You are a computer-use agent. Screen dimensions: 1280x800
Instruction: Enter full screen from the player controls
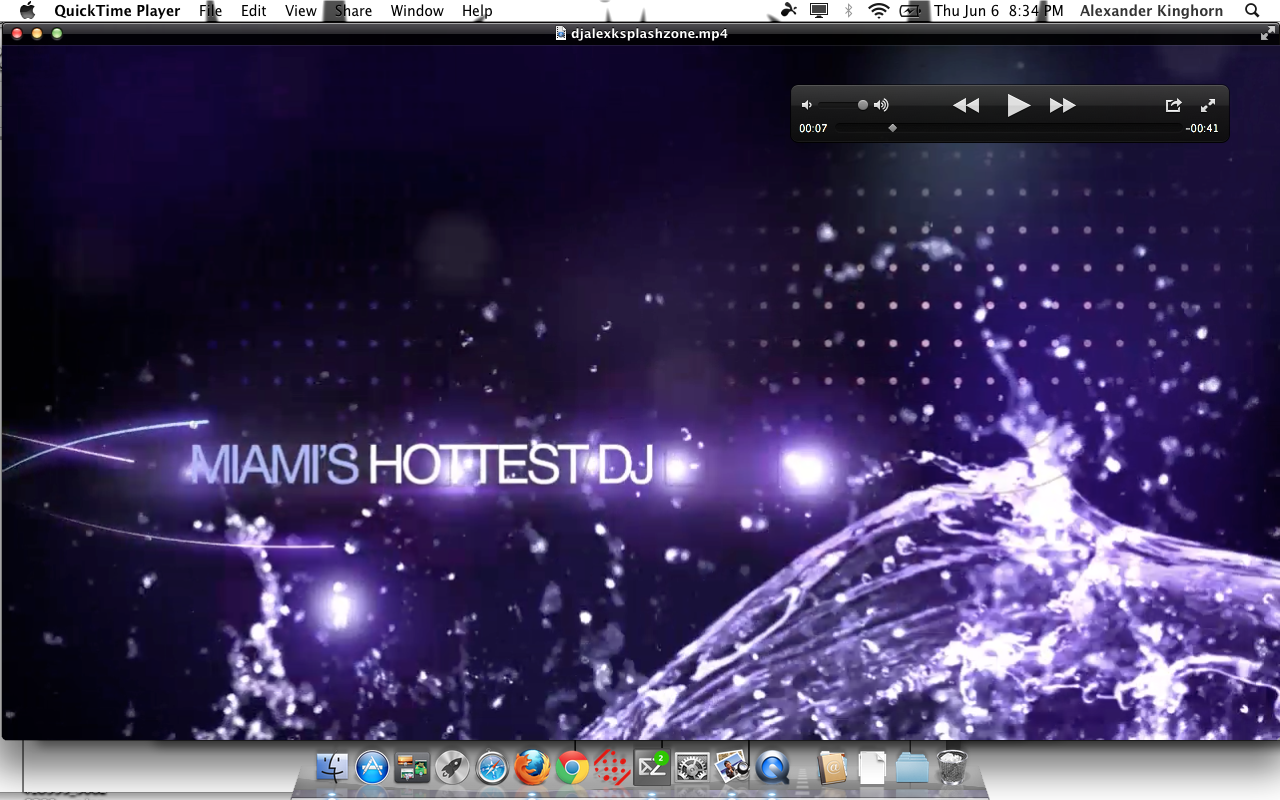(x=1208, y=105)
